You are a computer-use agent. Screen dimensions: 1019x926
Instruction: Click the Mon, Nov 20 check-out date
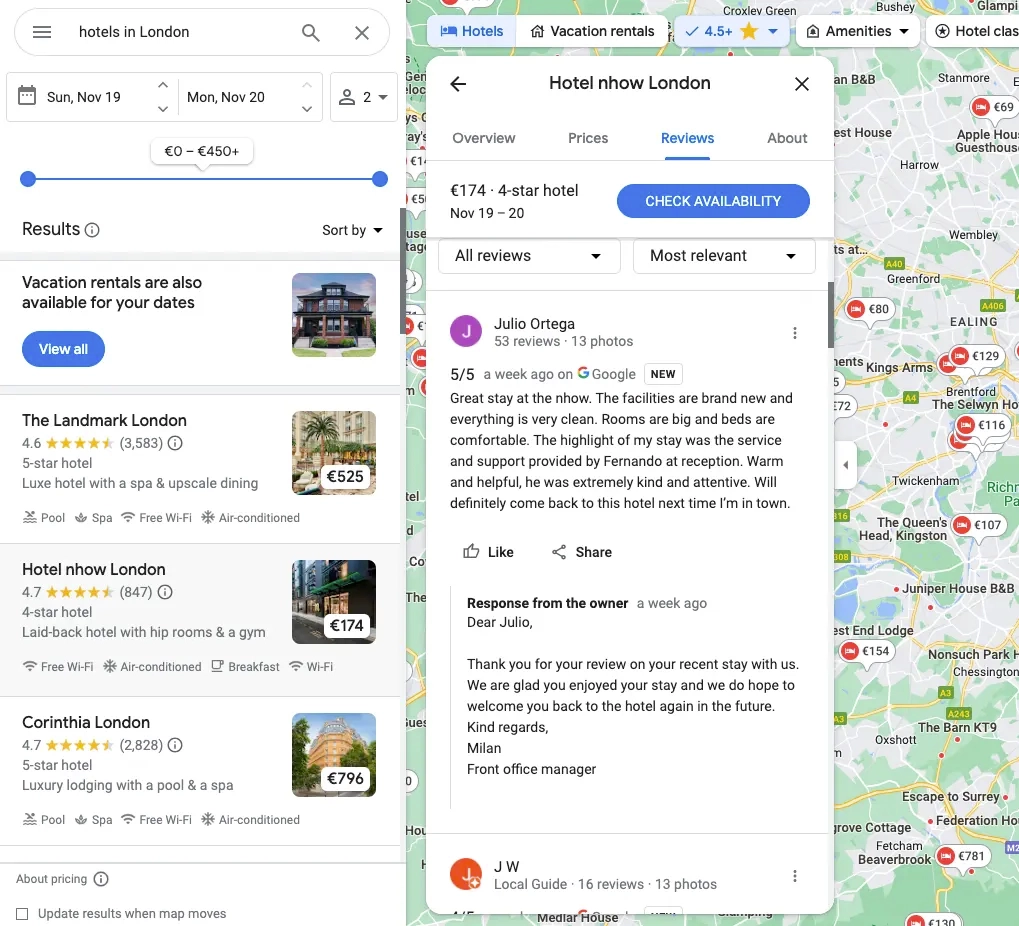(x=226, y=97)
